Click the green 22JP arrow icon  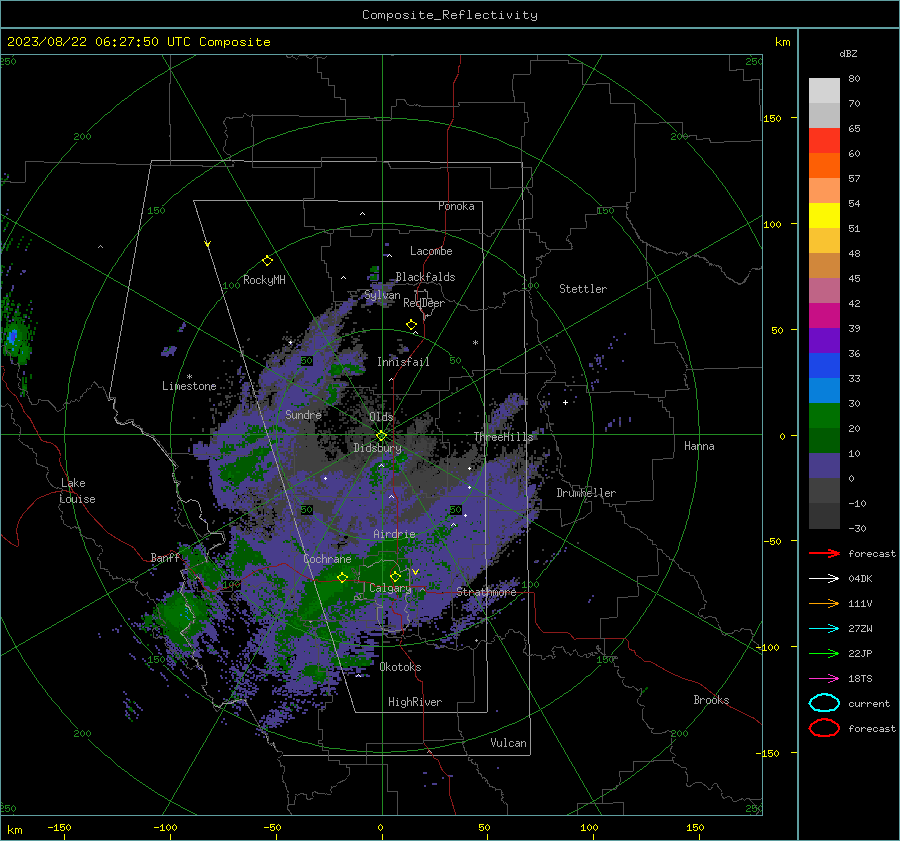tap(824, 653)
